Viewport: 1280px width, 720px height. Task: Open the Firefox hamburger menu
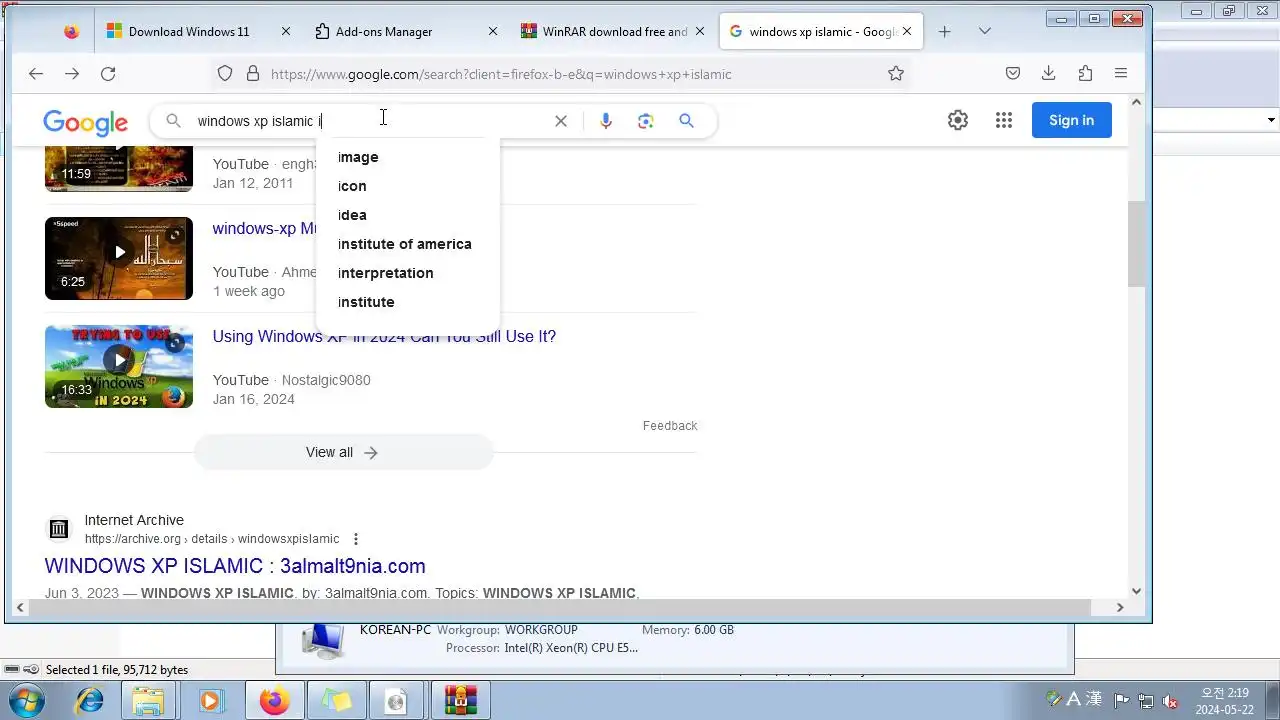[1121, 73]
